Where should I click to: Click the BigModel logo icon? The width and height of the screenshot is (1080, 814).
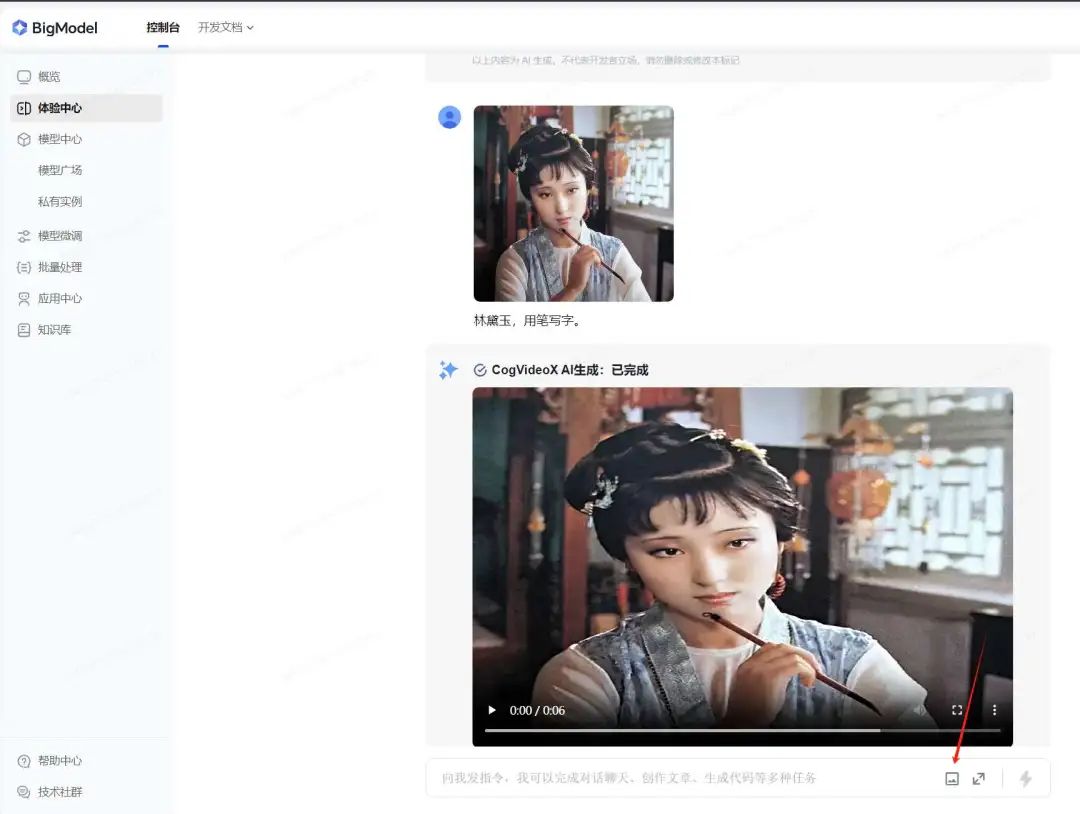click(x=20, y=28)
